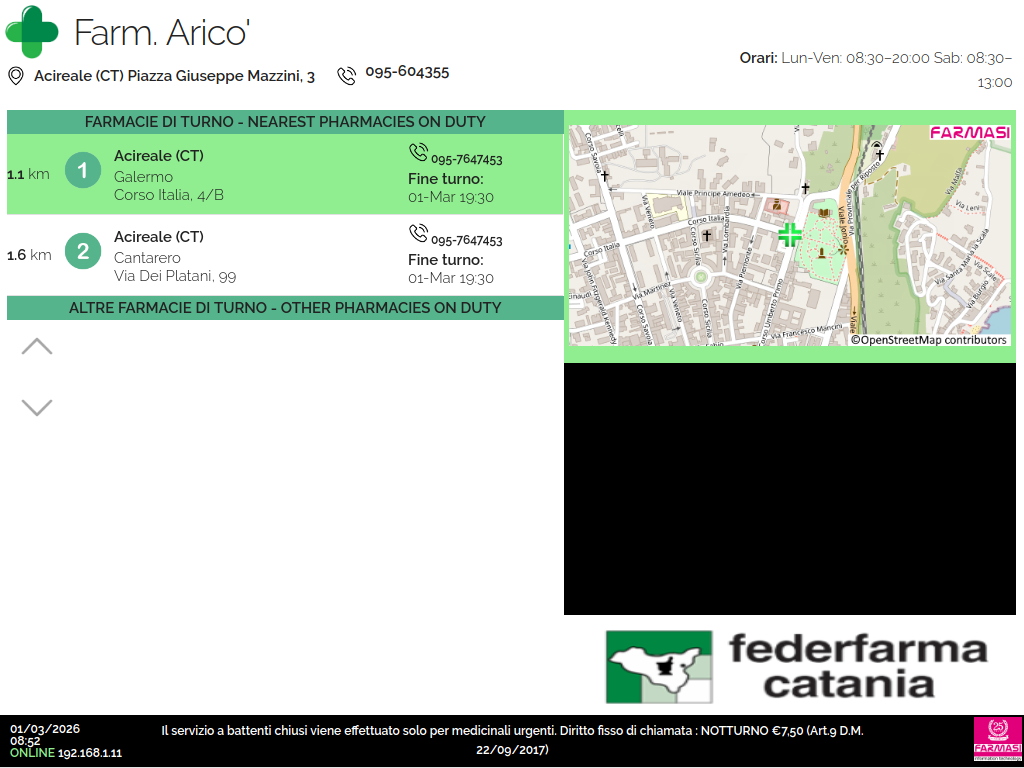Click the location pin icon near address

tap(16, 76)
